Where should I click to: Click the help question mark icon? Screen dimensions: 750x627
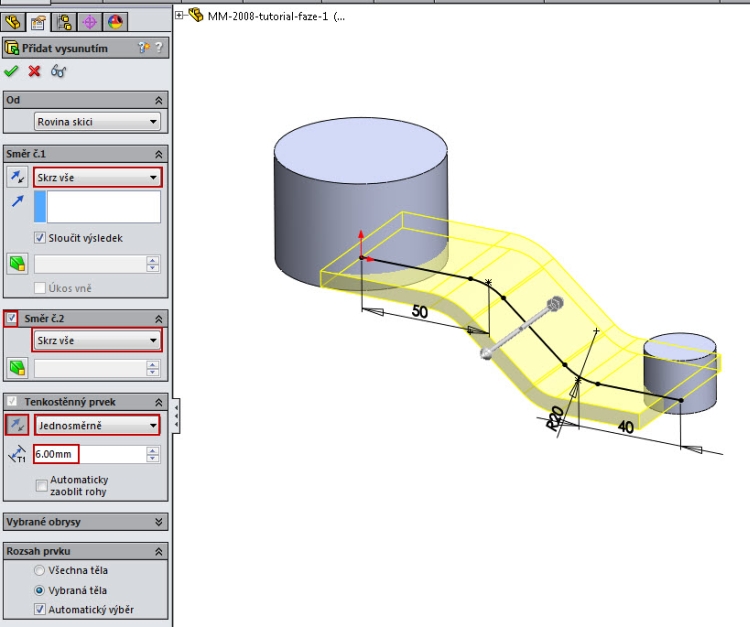coord(159,47)
